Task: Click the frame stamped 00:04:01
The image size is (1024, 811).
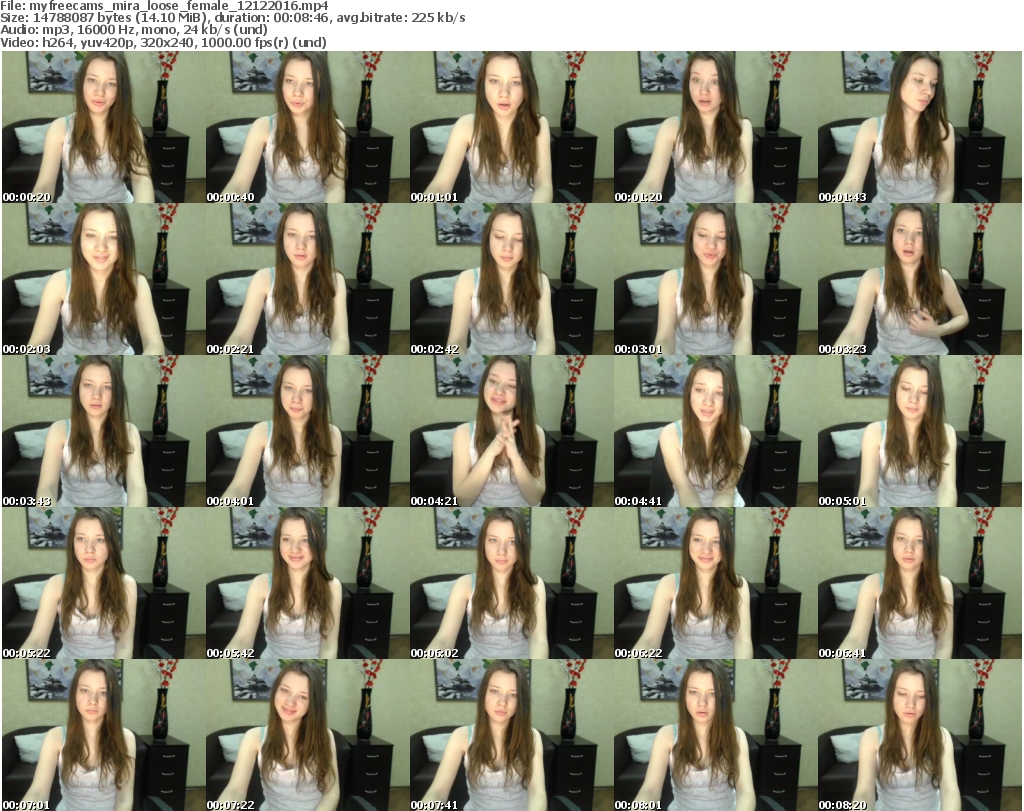Action: (x=307, y=432)
